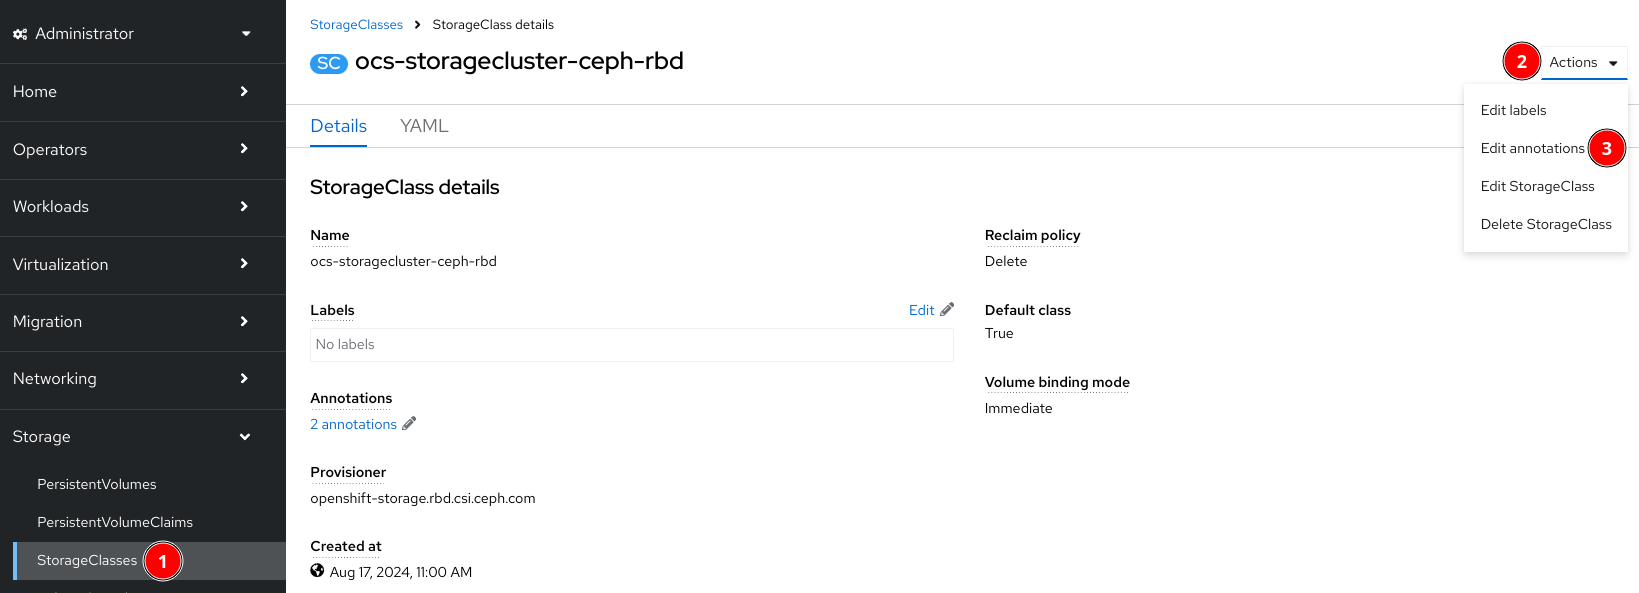The width and height of the screenshot is (1639, 593).
Task: Click the Administrator perspective gear icon
Action: pos(20,34)
